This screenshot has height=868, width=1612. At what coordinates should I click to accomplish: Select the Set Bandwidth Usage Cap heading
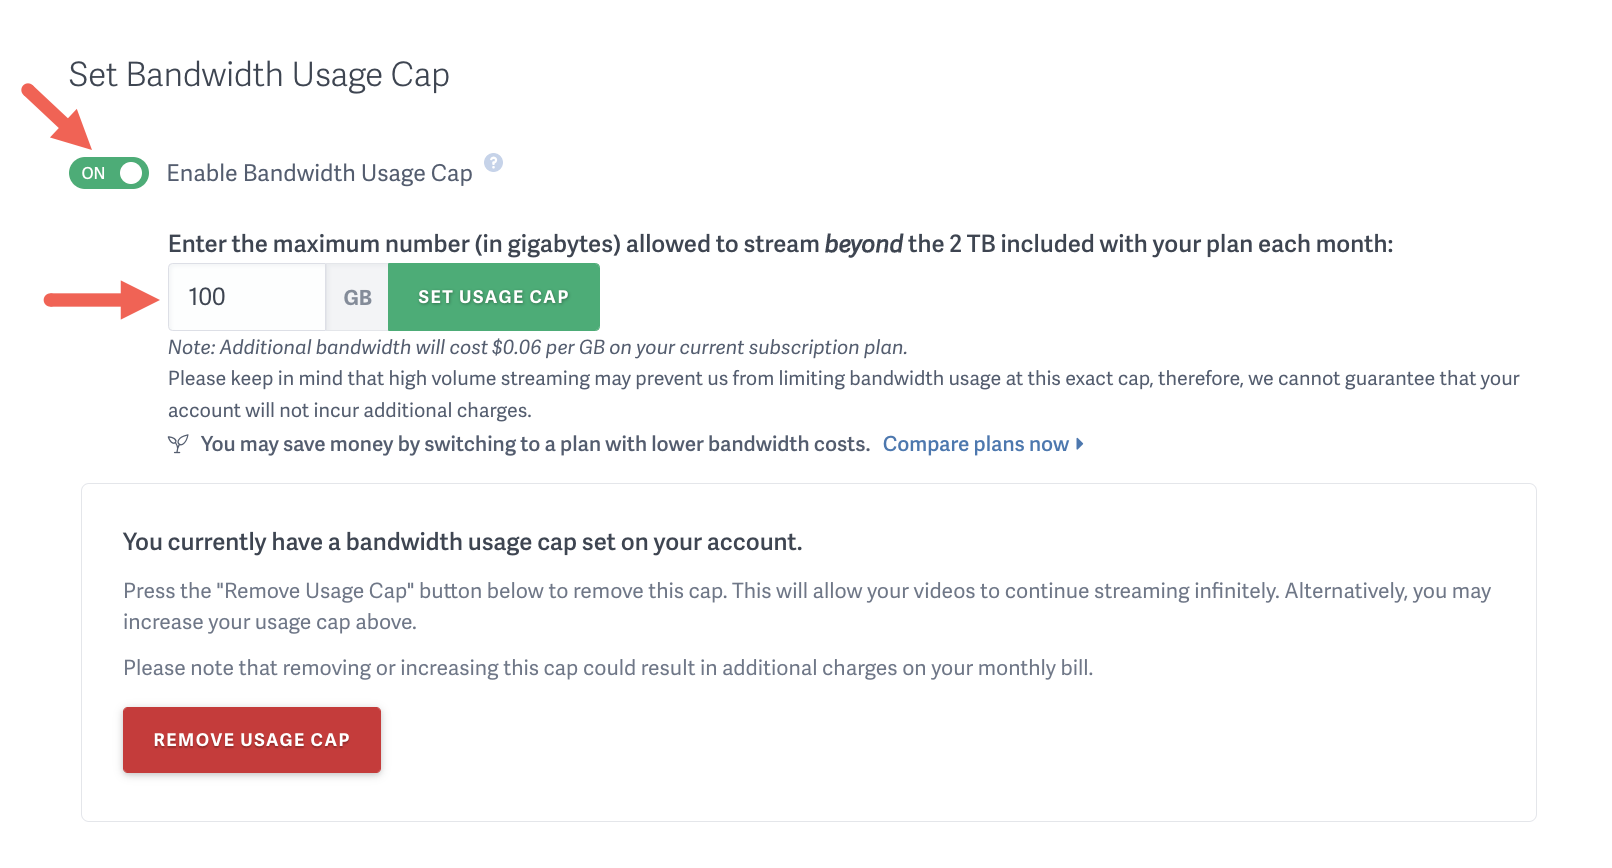(259, 74)
